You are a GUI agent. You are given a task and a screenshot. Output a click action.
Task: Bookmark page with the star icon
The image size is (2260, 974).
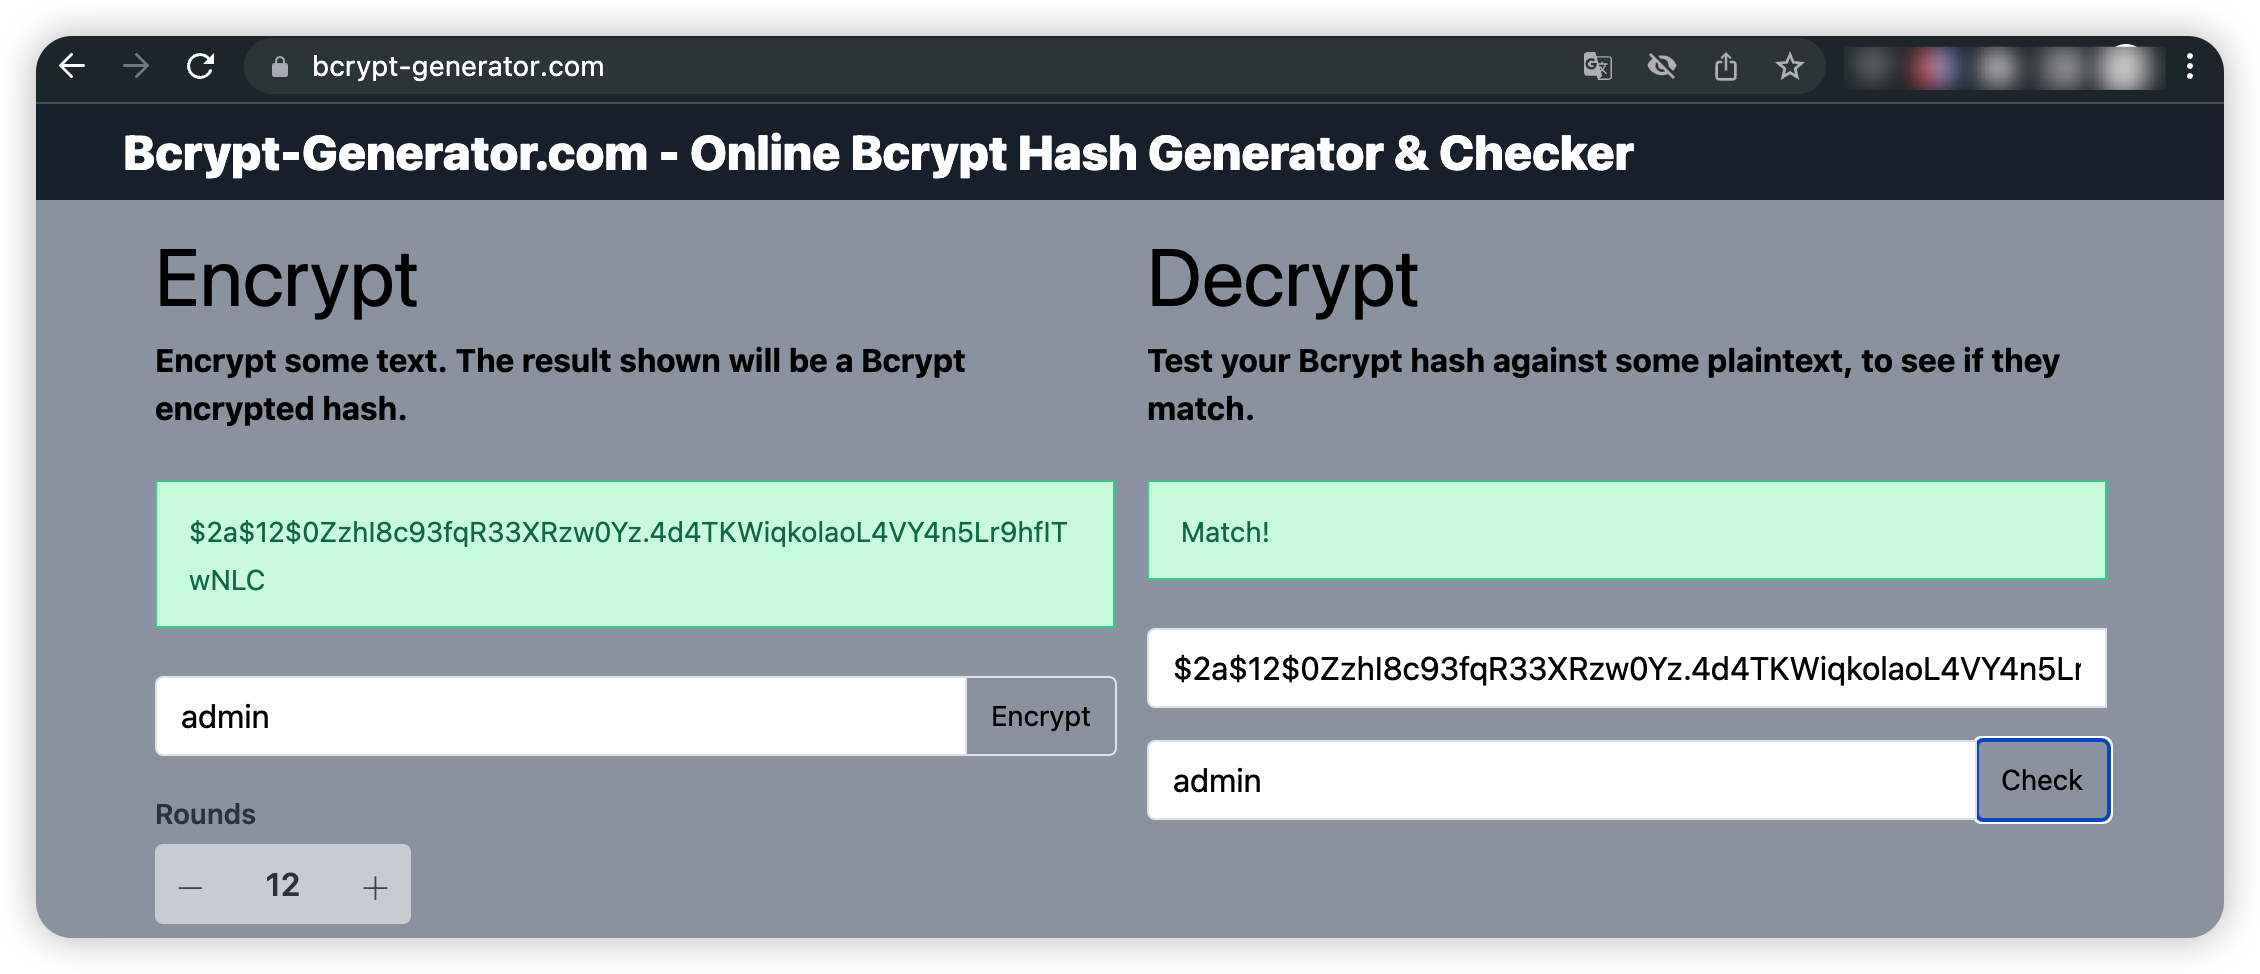tap(1789, 66)
